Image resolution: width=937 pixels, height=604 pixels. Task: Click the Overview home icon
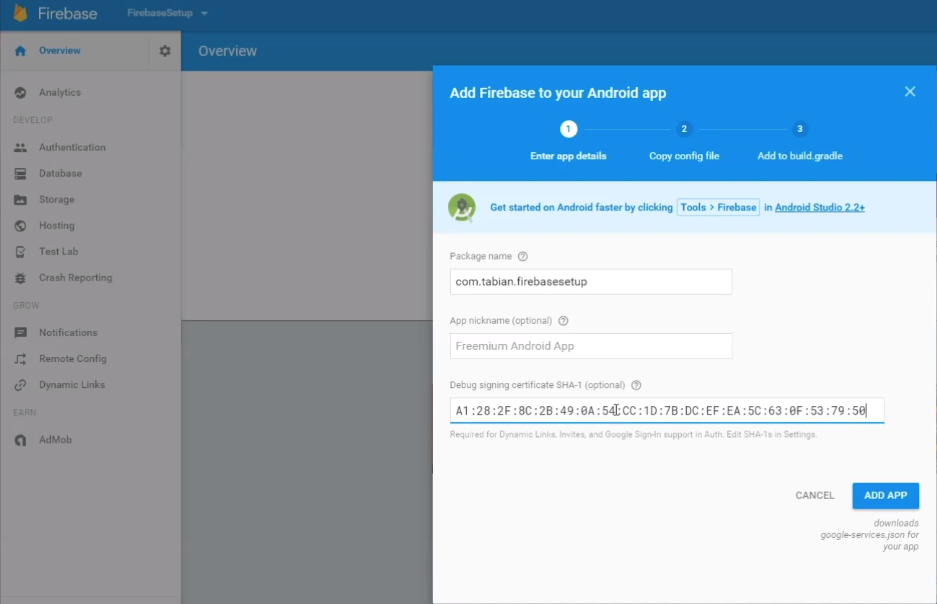[20, 51]
